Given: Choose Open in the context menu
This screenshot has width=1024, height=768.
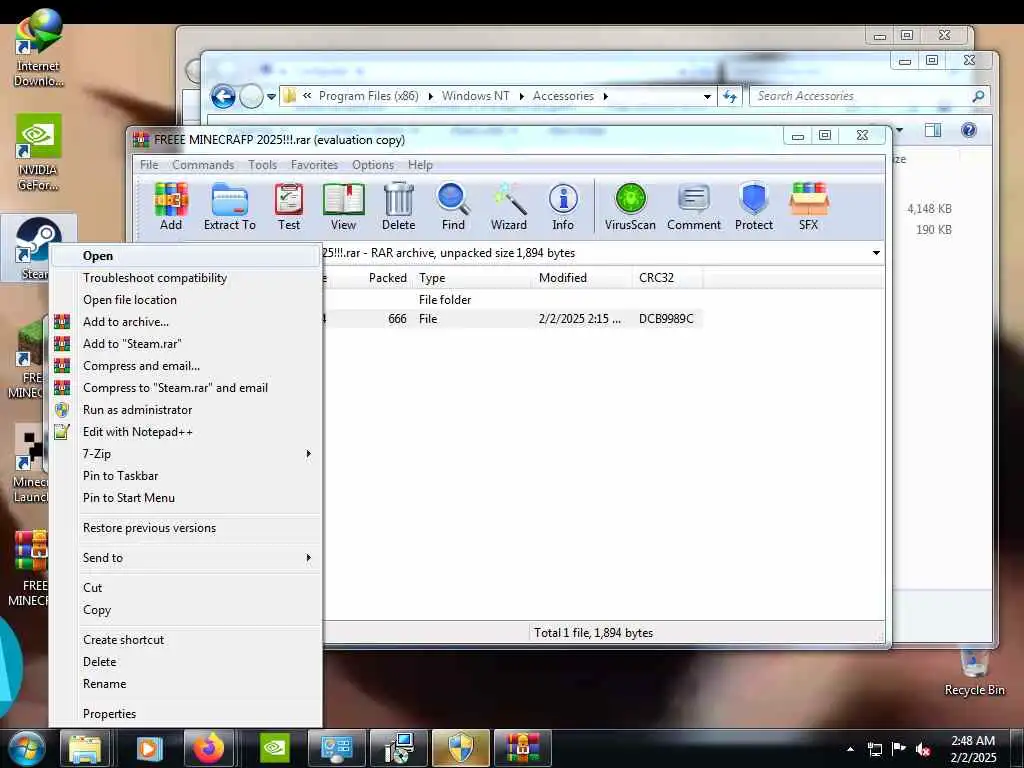Looking at the screenshot, I should coord(186,256).
